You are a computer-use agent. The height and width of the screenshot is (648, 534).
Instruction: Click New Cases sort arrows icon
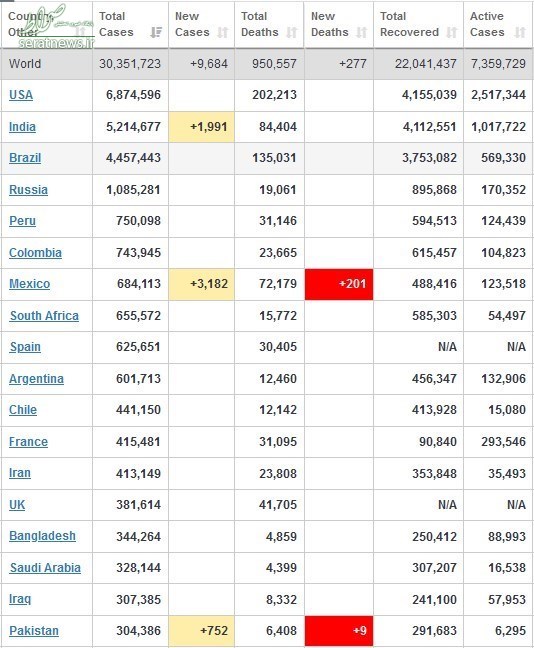[x=223, y=32]
